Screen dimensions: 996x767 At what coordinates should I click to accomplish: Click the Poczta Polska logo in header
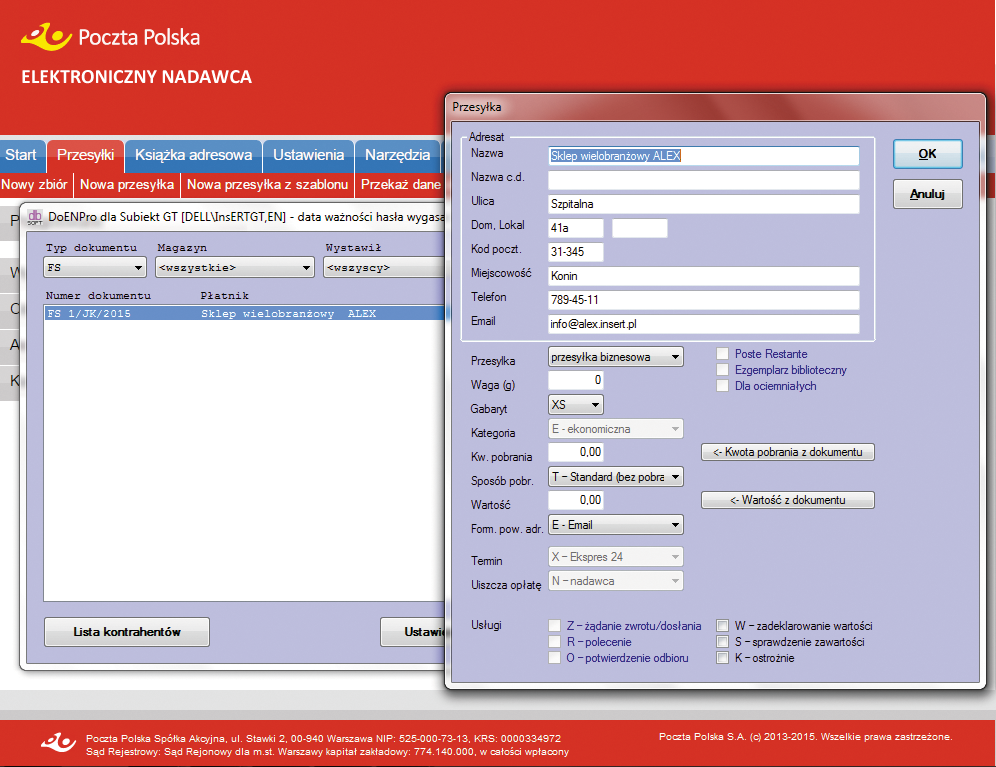110,37
